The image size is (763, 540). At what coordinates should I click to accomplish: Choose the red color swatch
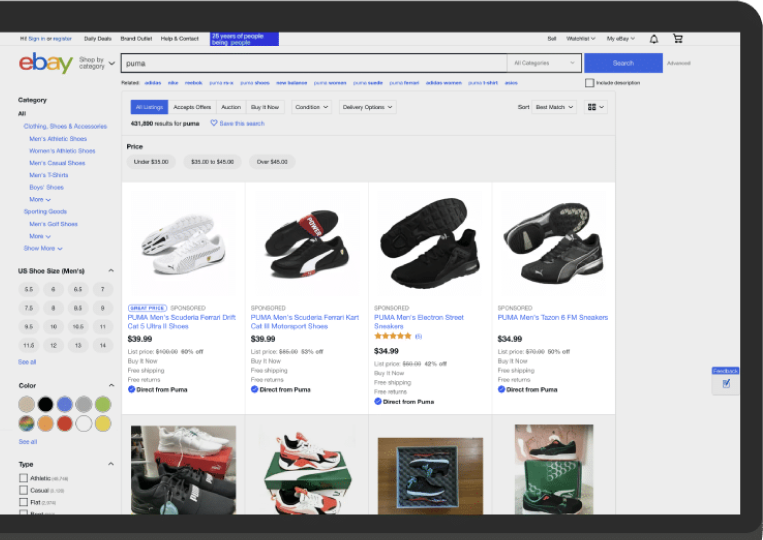[x=64, y=424]
